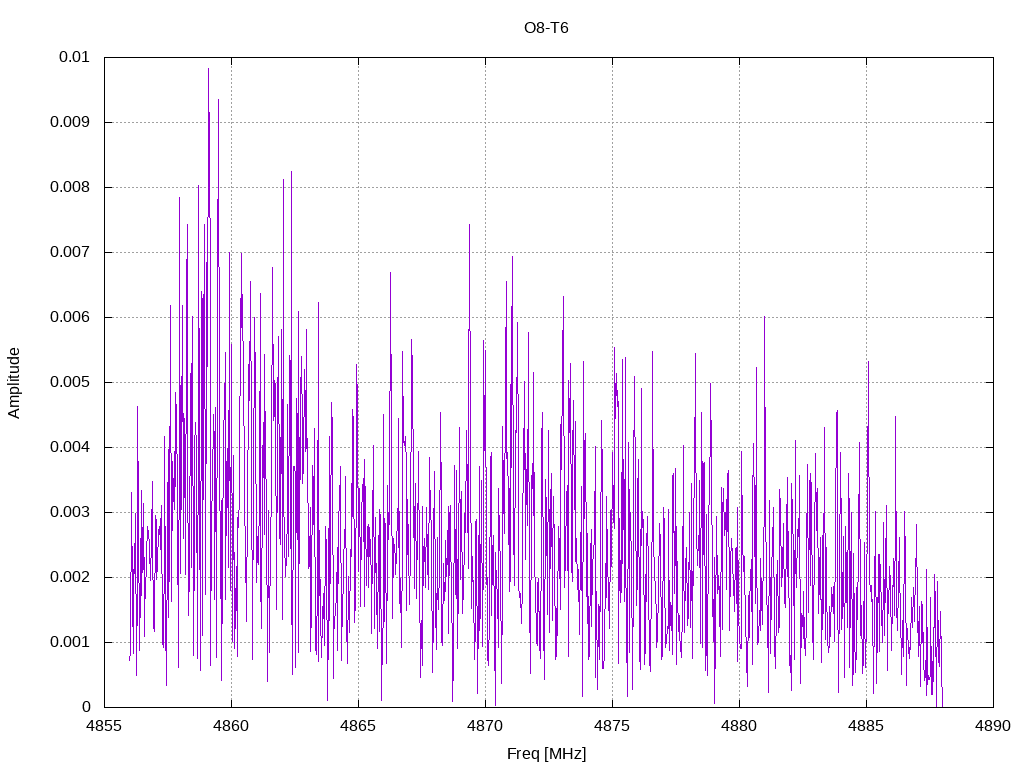Click the 0.005 y-axis tick value

point(70,382)
